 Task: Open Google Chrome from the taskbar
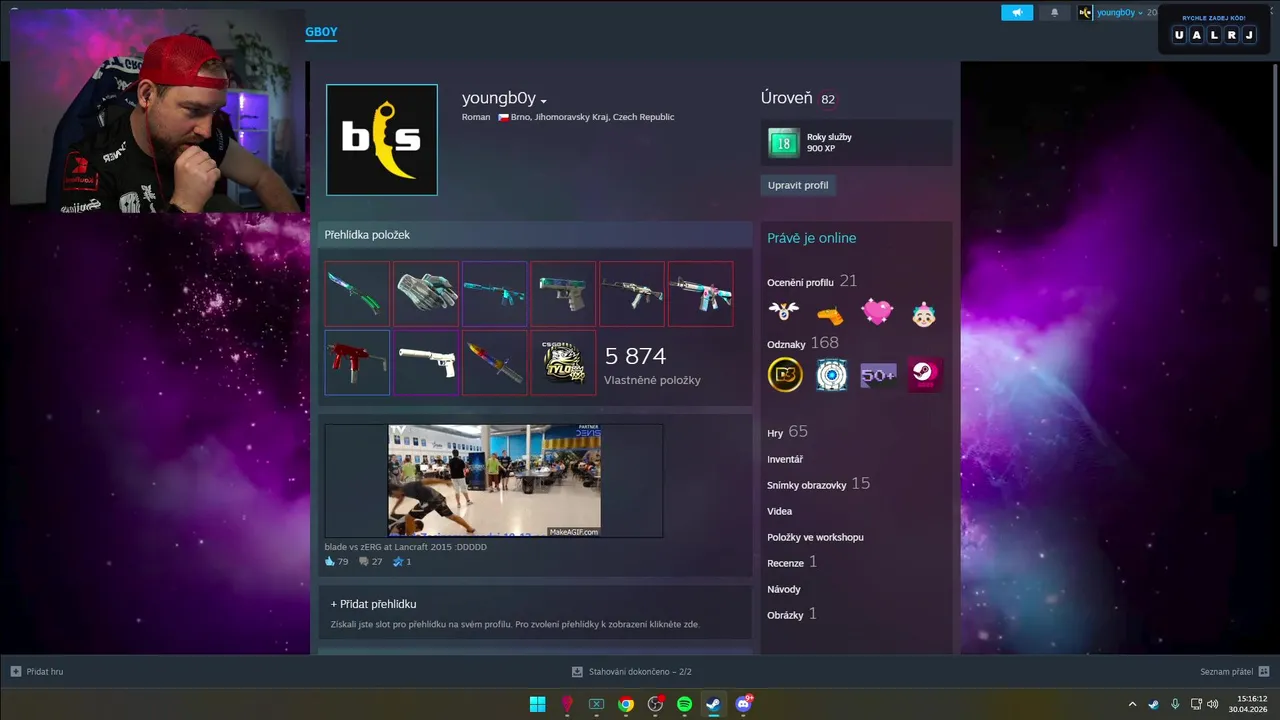tap(626, 704)
